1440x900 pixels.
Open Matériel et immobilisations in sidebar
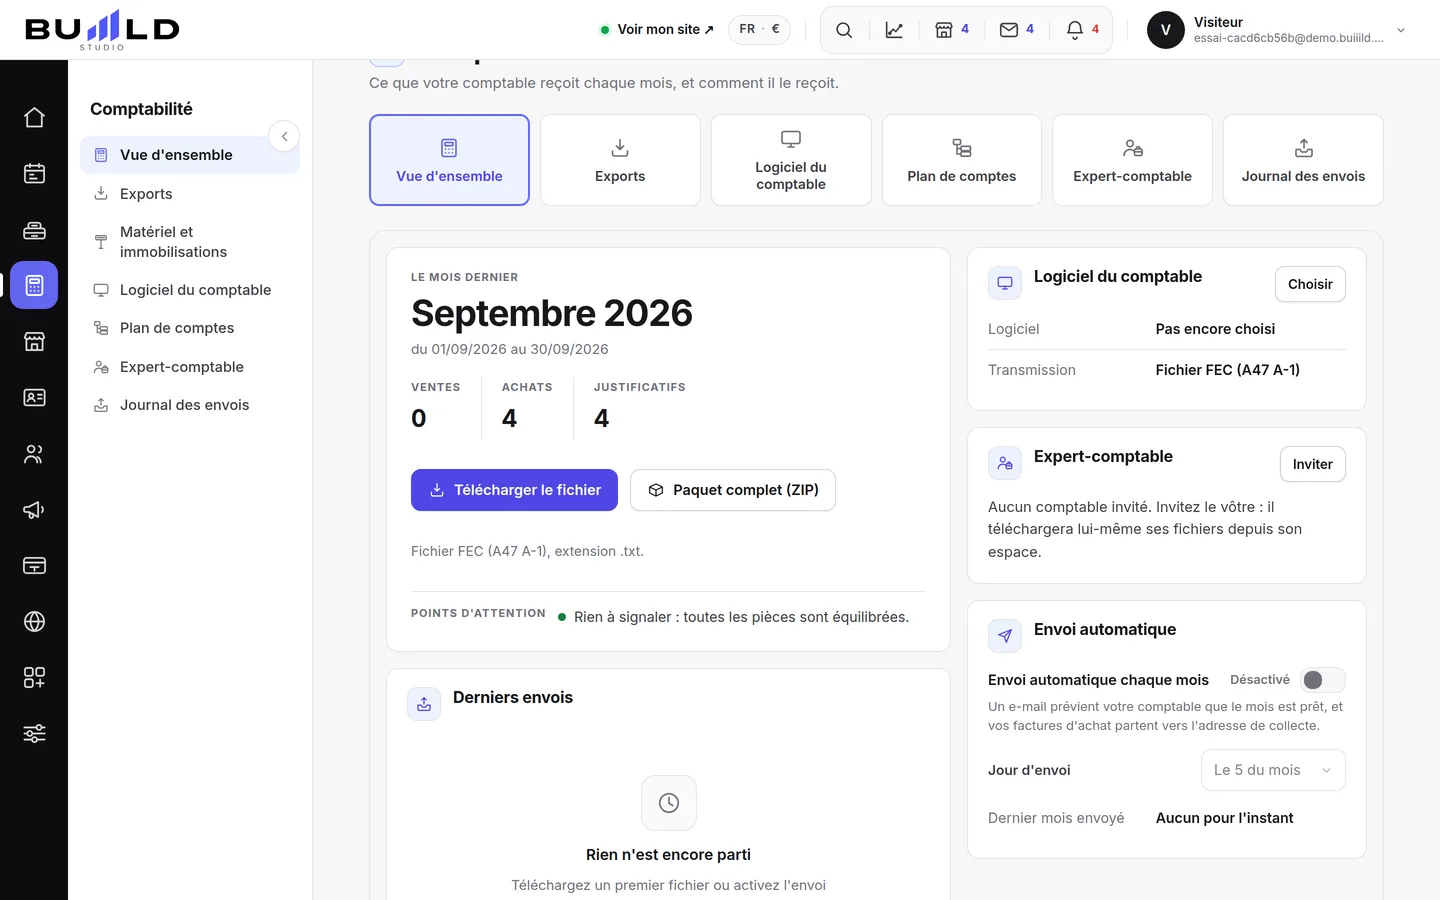(x=190, y=242)
